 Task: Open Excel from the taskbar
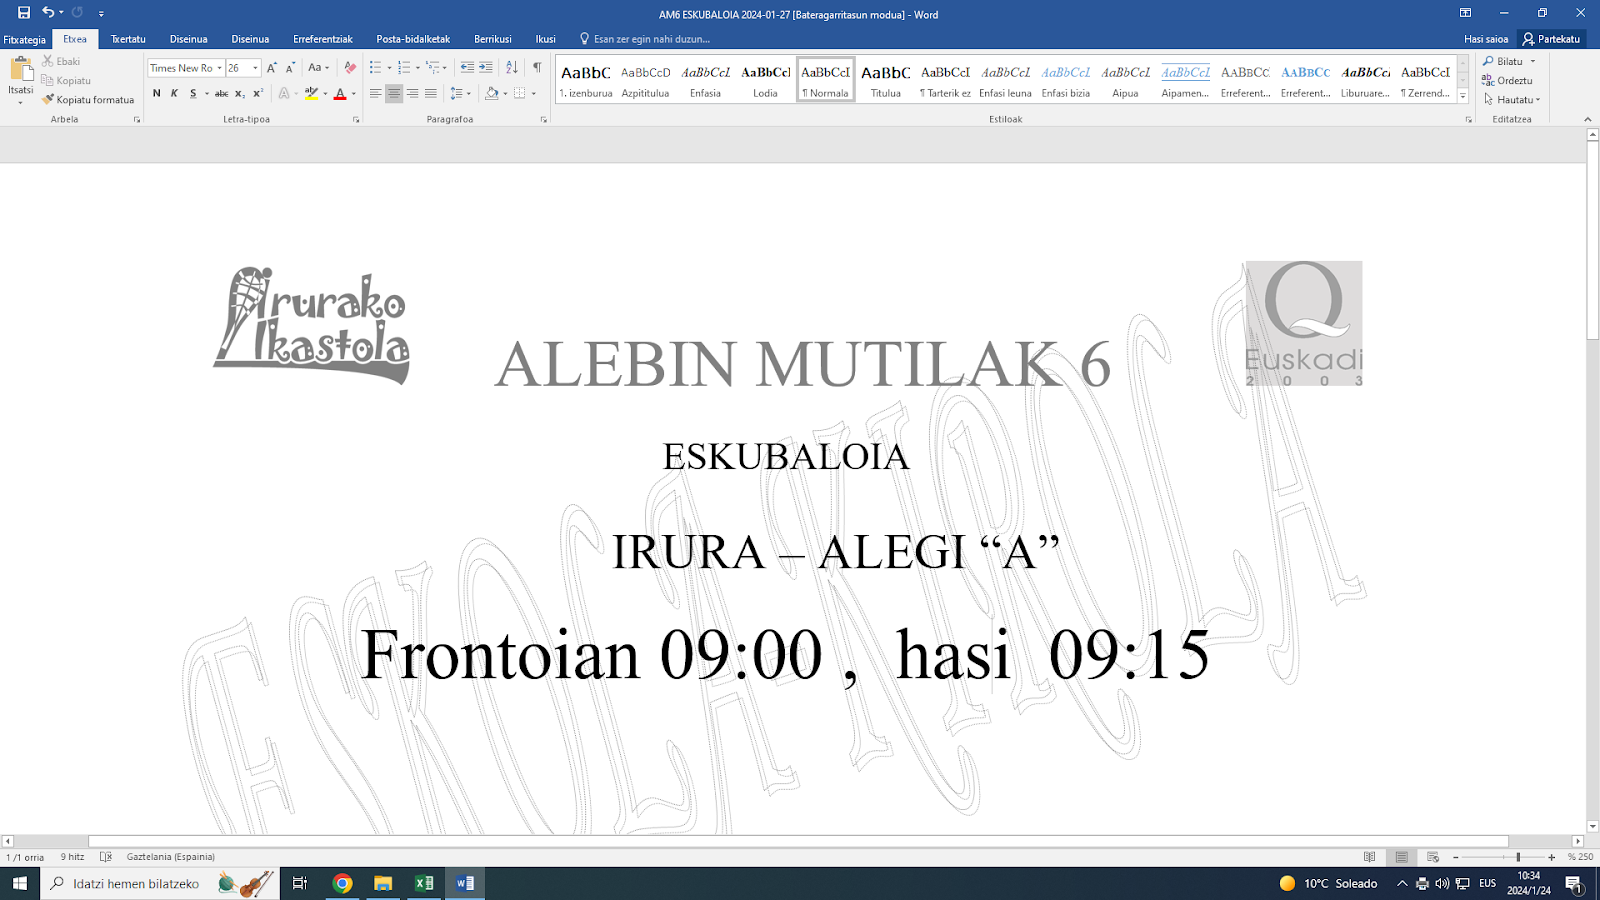coord(424,883)
